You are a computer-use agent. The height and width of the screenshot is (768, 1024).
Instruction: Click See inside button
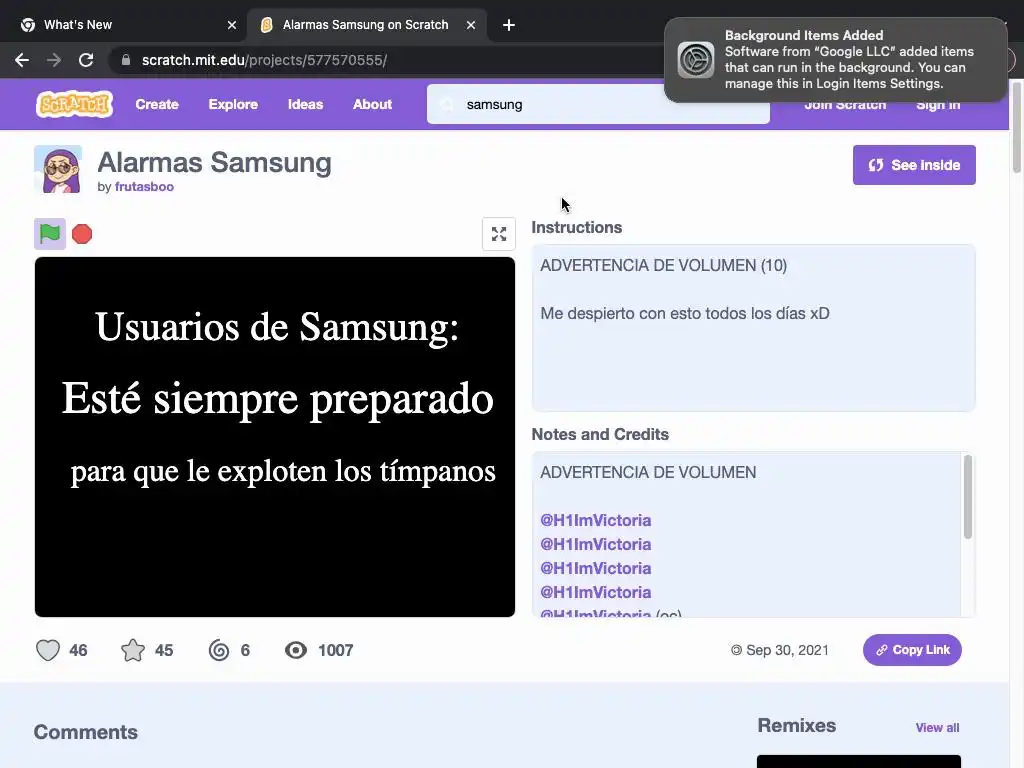coord(914,165)
